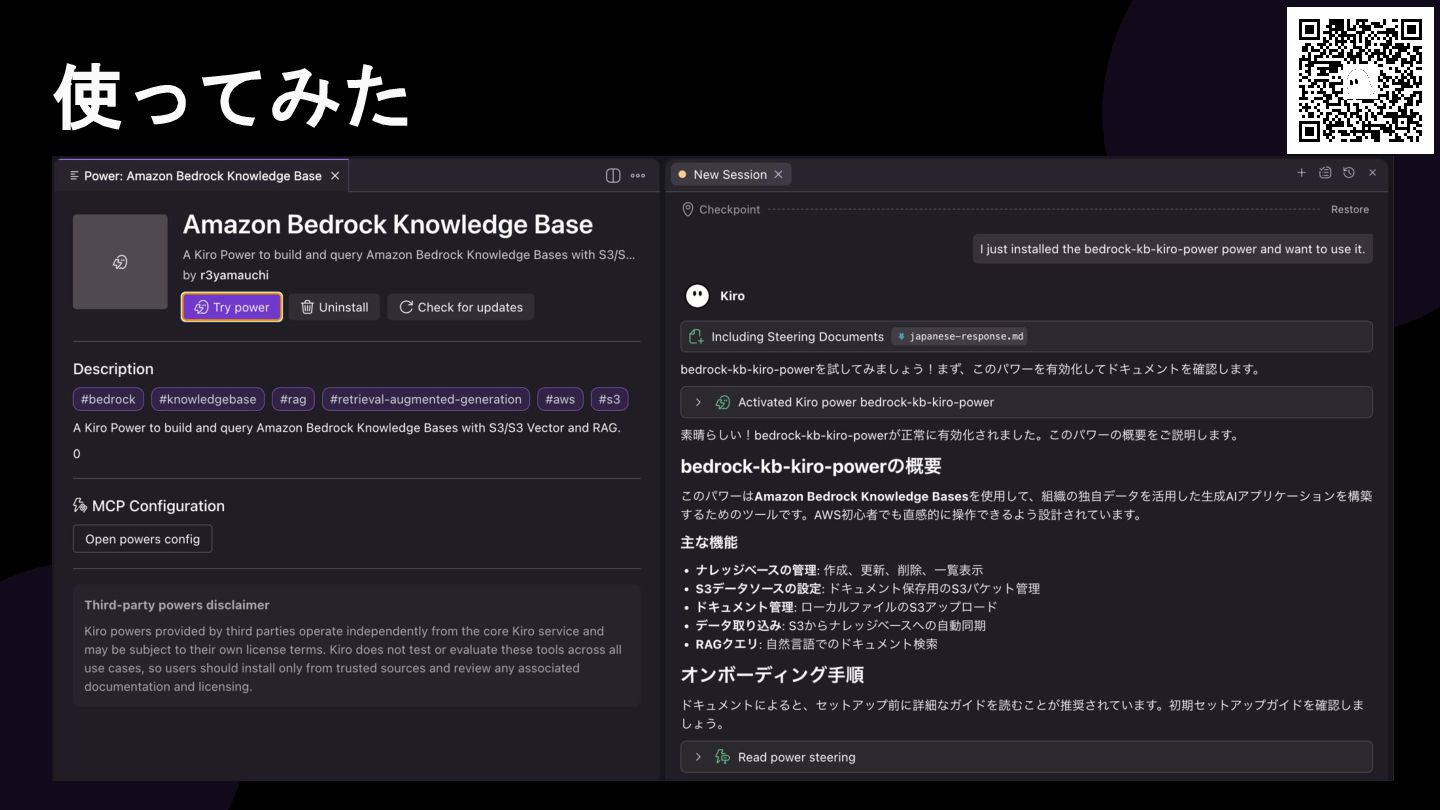Click the MCP Configuration heading icon
1440x810 pixels.
point(81,506)
